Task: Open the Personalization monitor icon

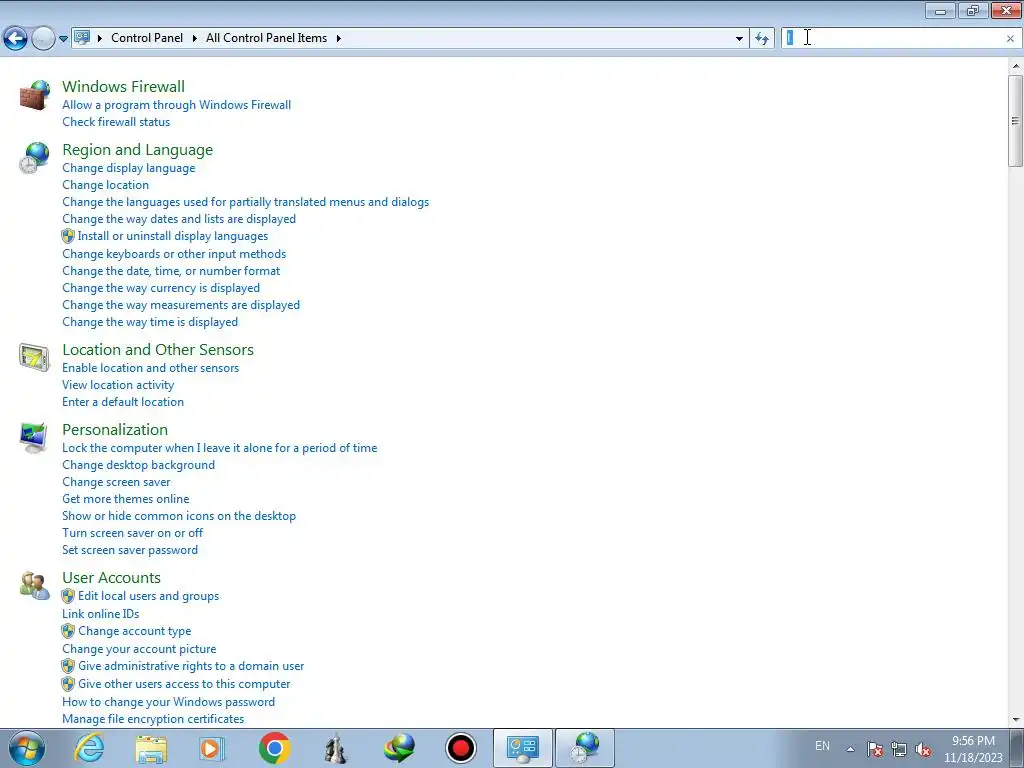Action: coord(34,438)
